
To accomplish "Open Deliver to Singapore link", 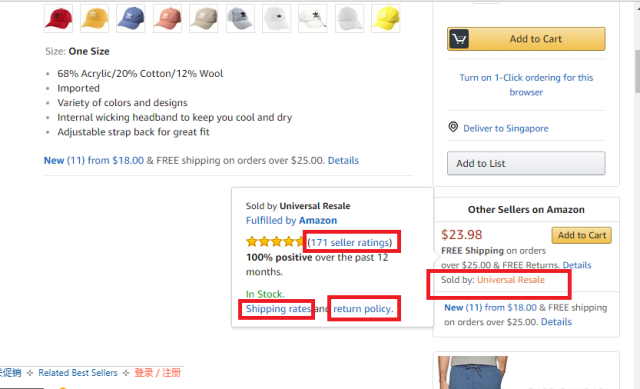I will coord(506,129).
